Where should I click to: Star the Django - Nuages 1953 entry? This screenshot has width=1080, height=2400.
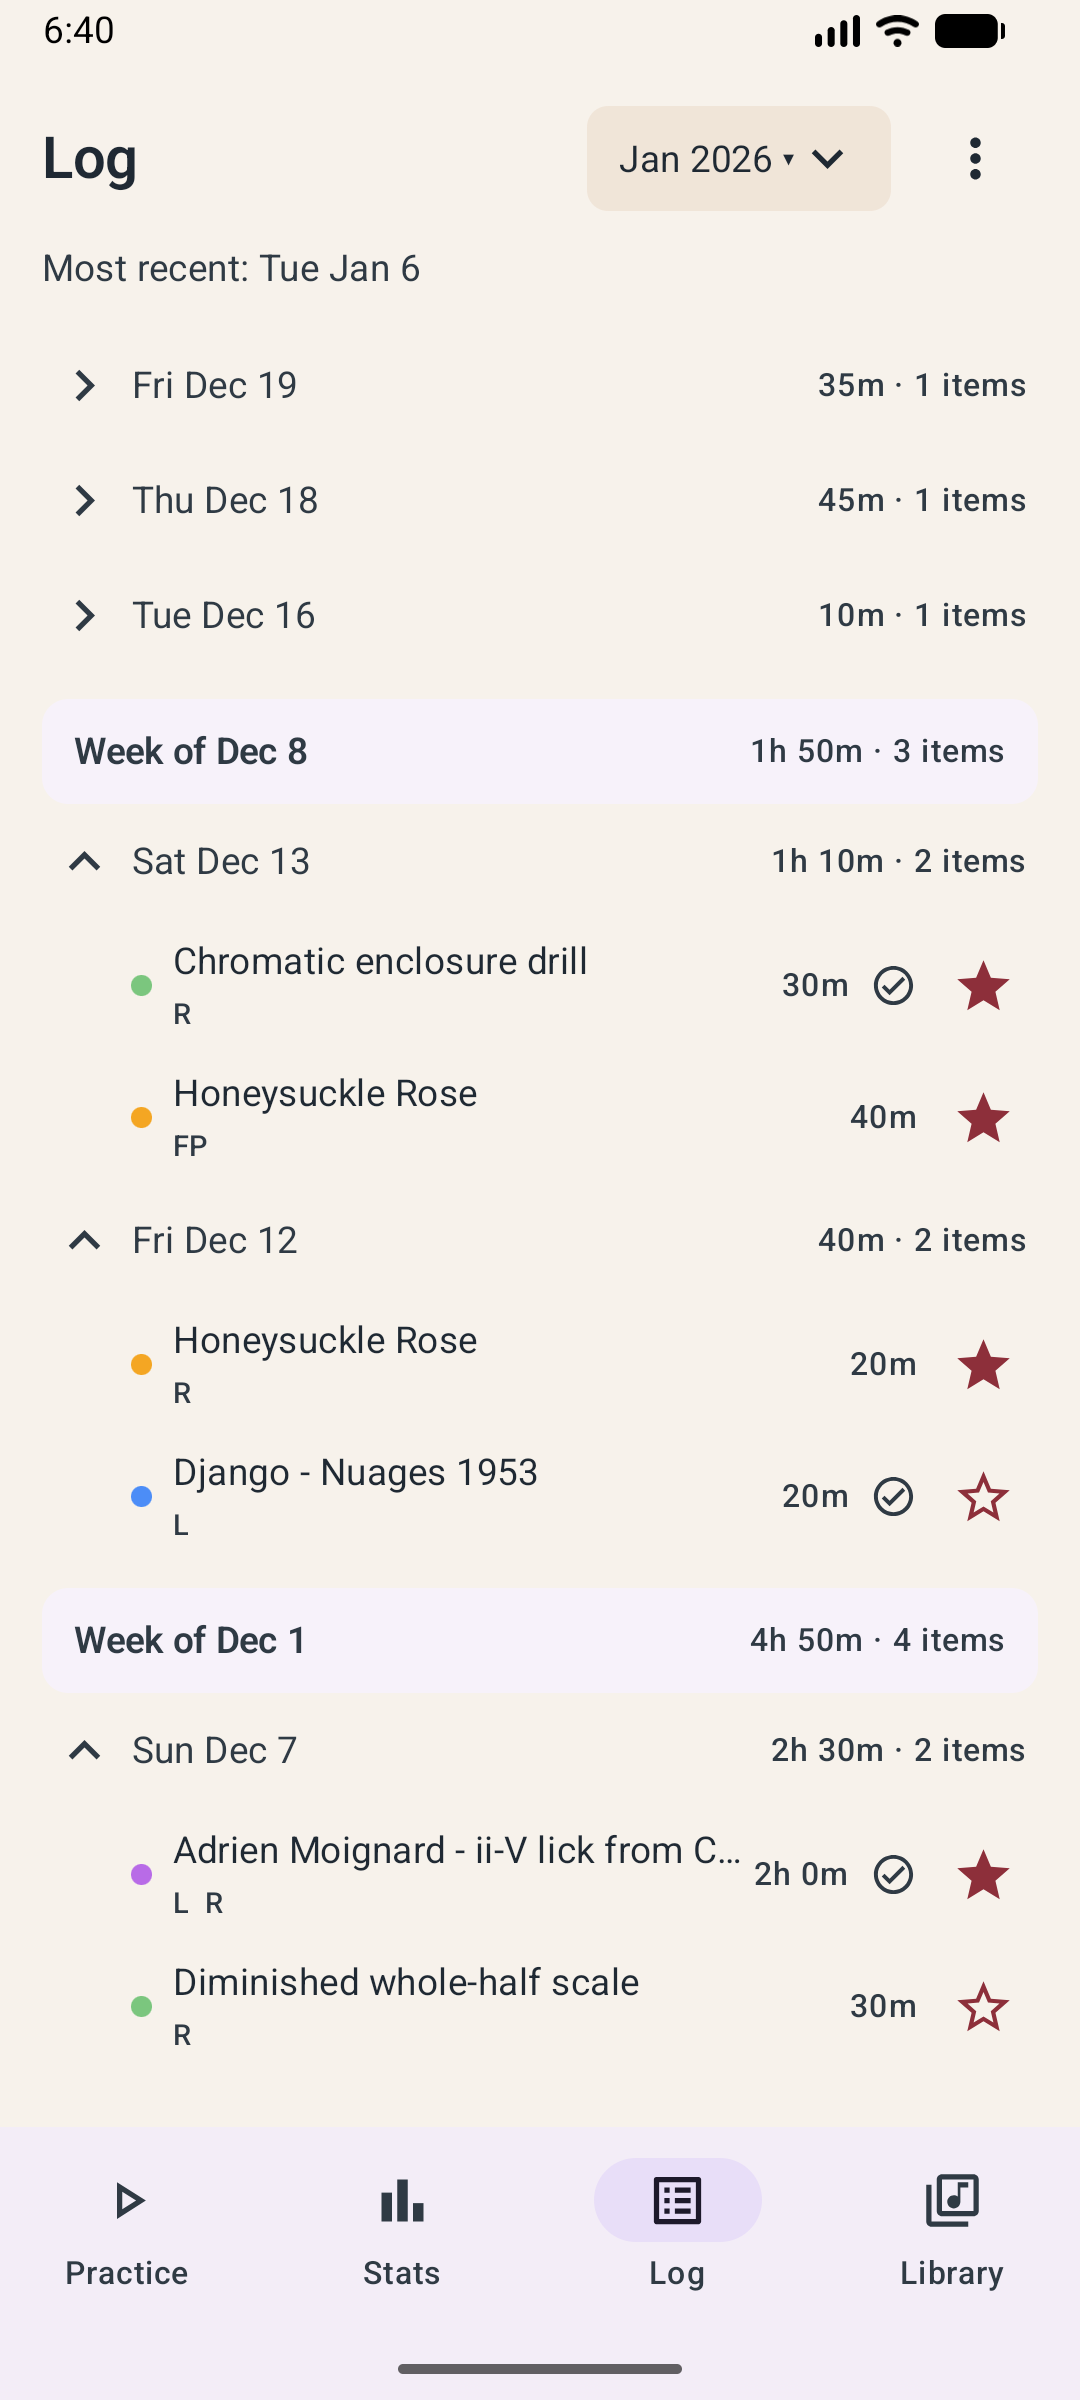[x=983, y=1497]
